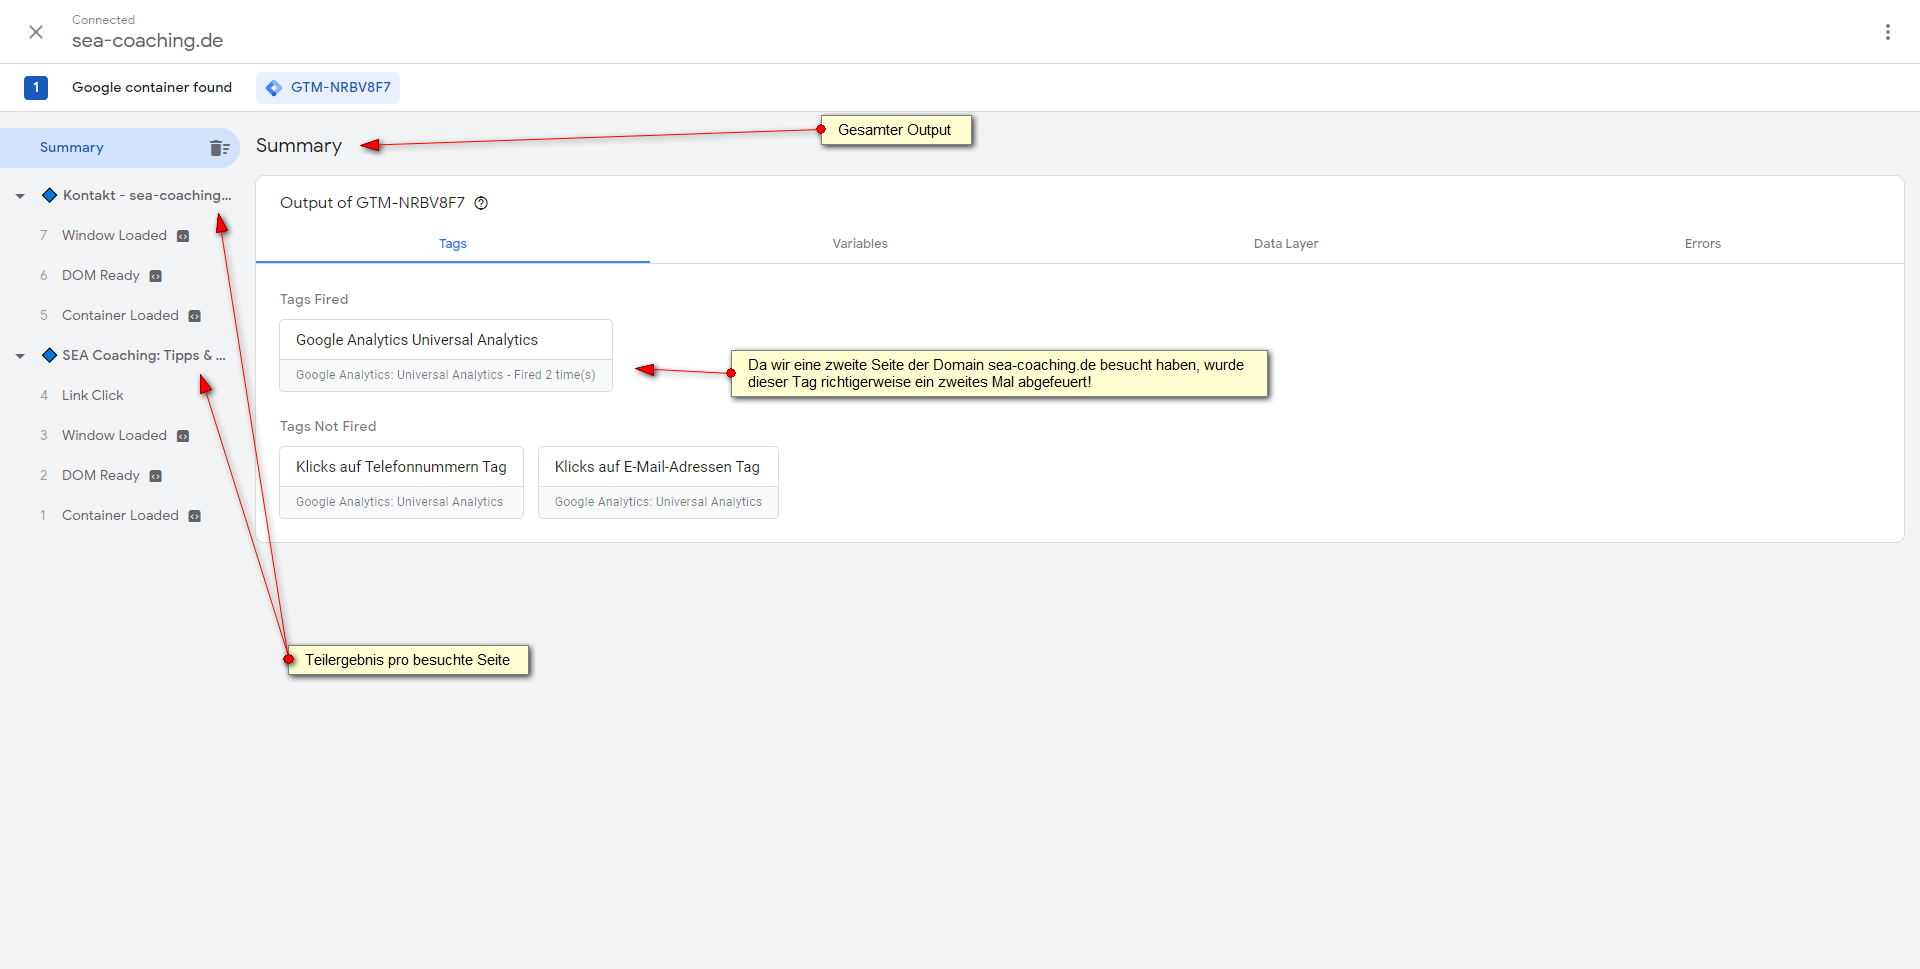Select the Summary item in sidebar

coord(120,148)
